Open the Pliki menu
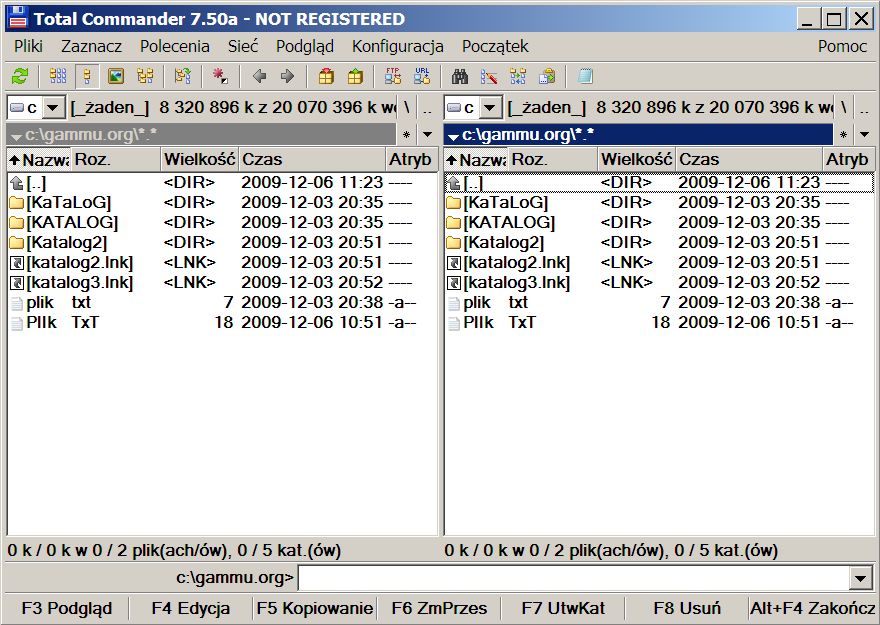Image resolution: width=880 pixels, height=625 pixels. (x=29, y=46)
